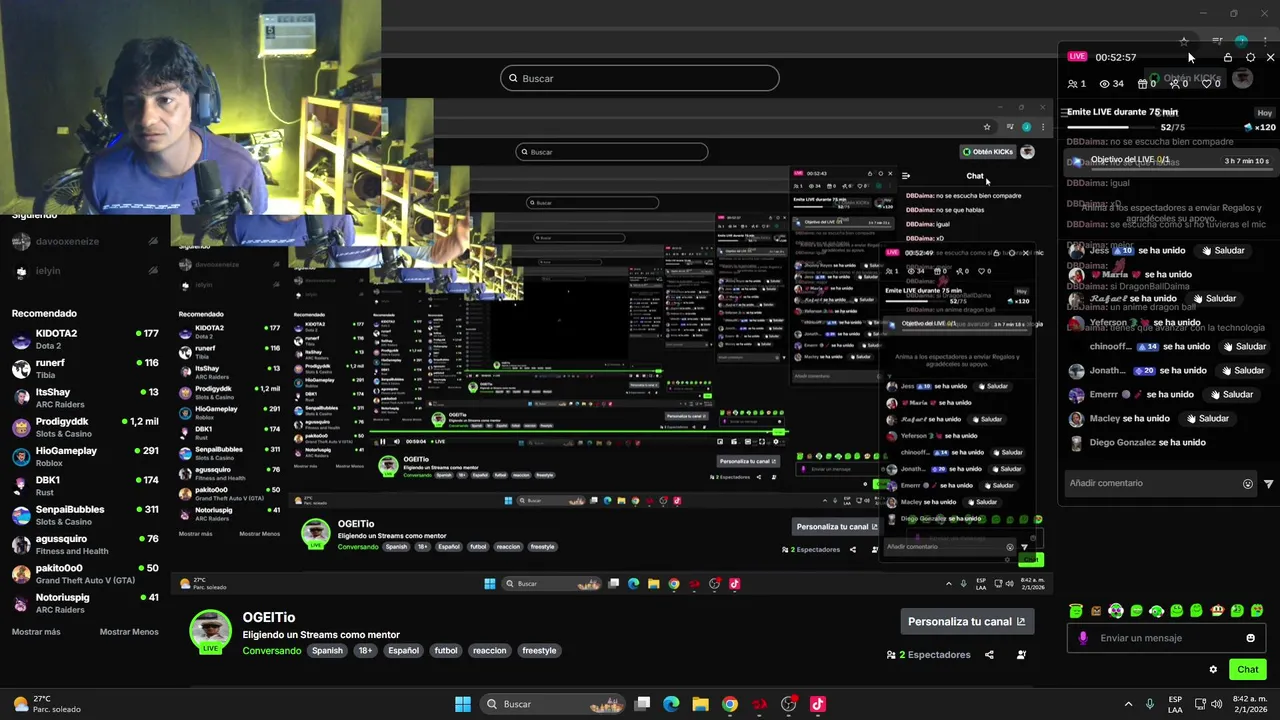Image resolution: width=1280 pixels, height=720 pixels.
Task: Open Google Chrome from taskbar
Action: pos(730,704)
